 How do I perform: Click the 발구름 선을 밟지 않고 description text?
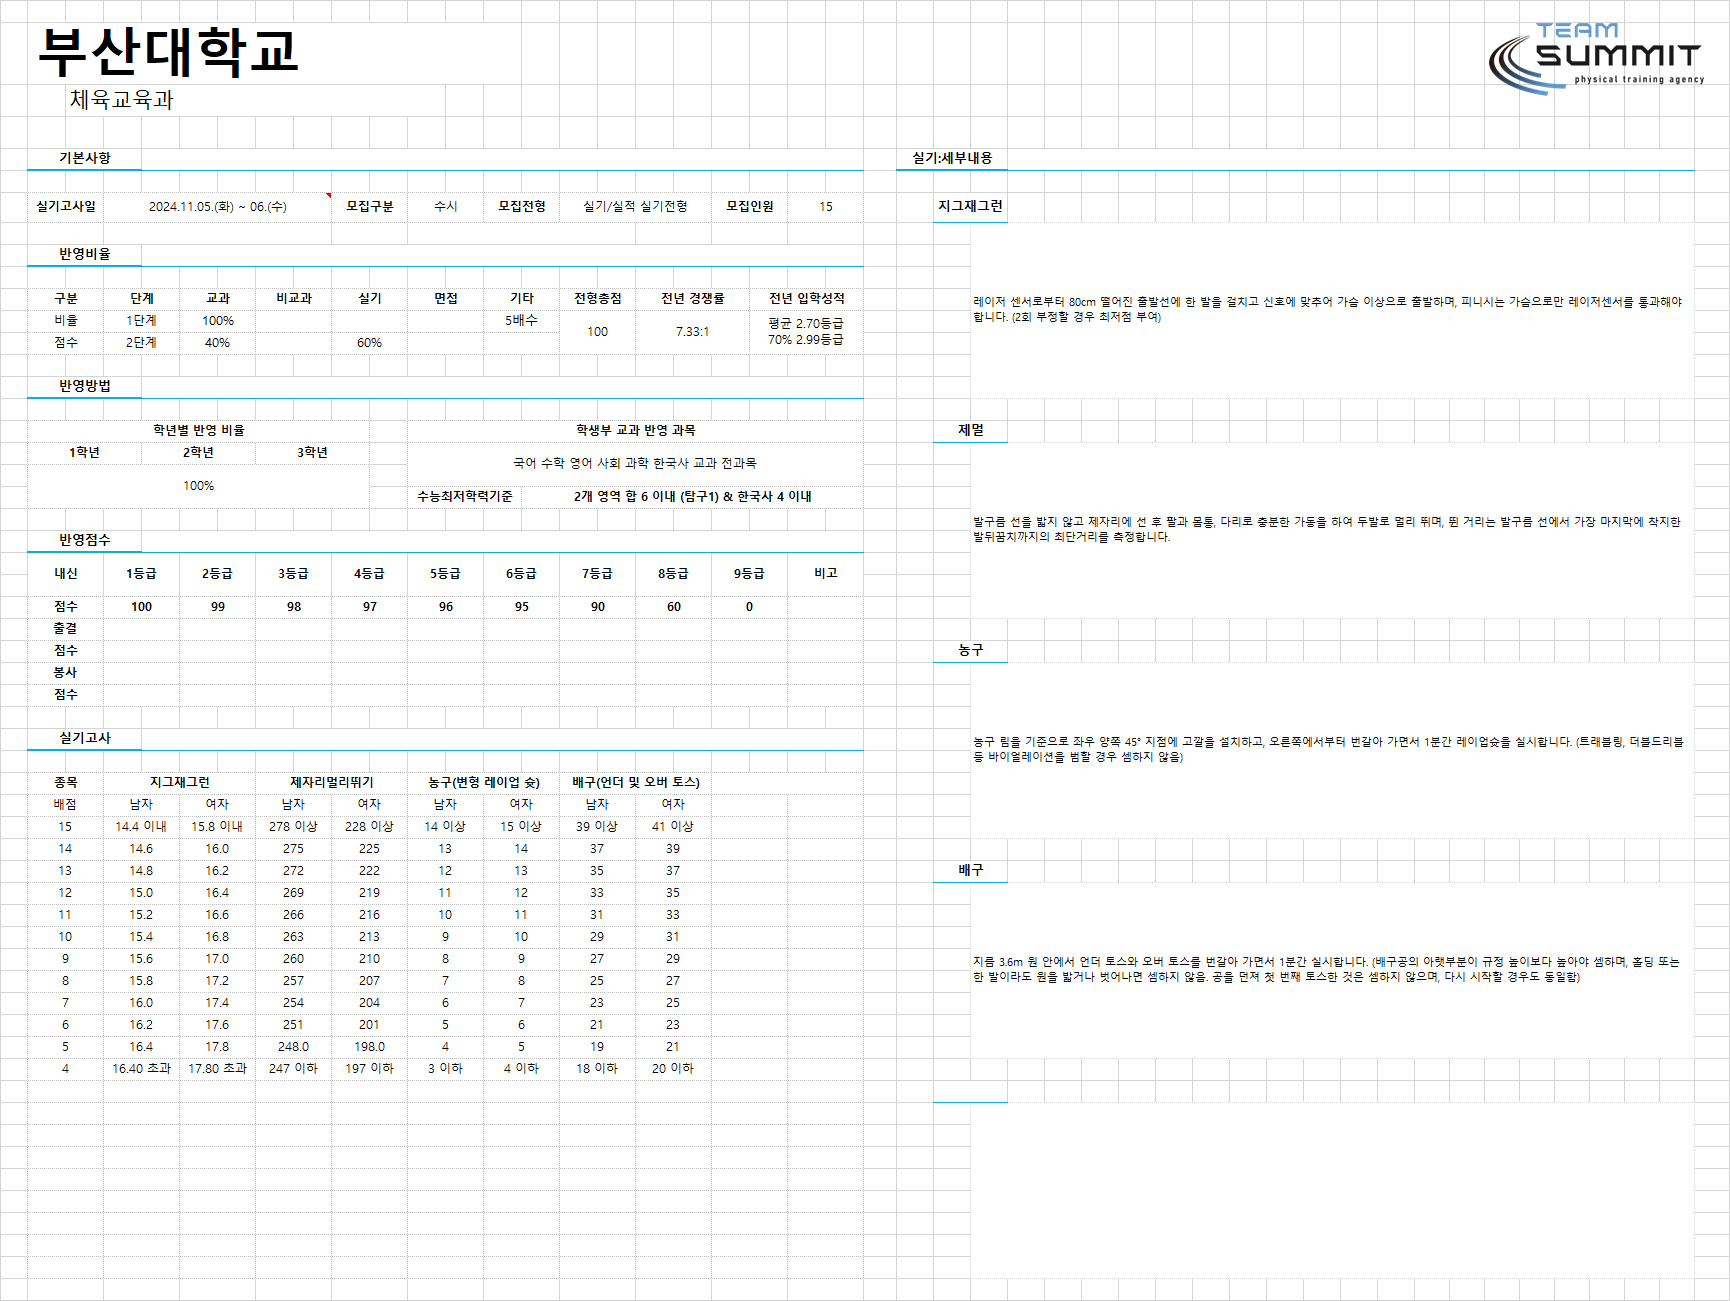point(1327,529)
